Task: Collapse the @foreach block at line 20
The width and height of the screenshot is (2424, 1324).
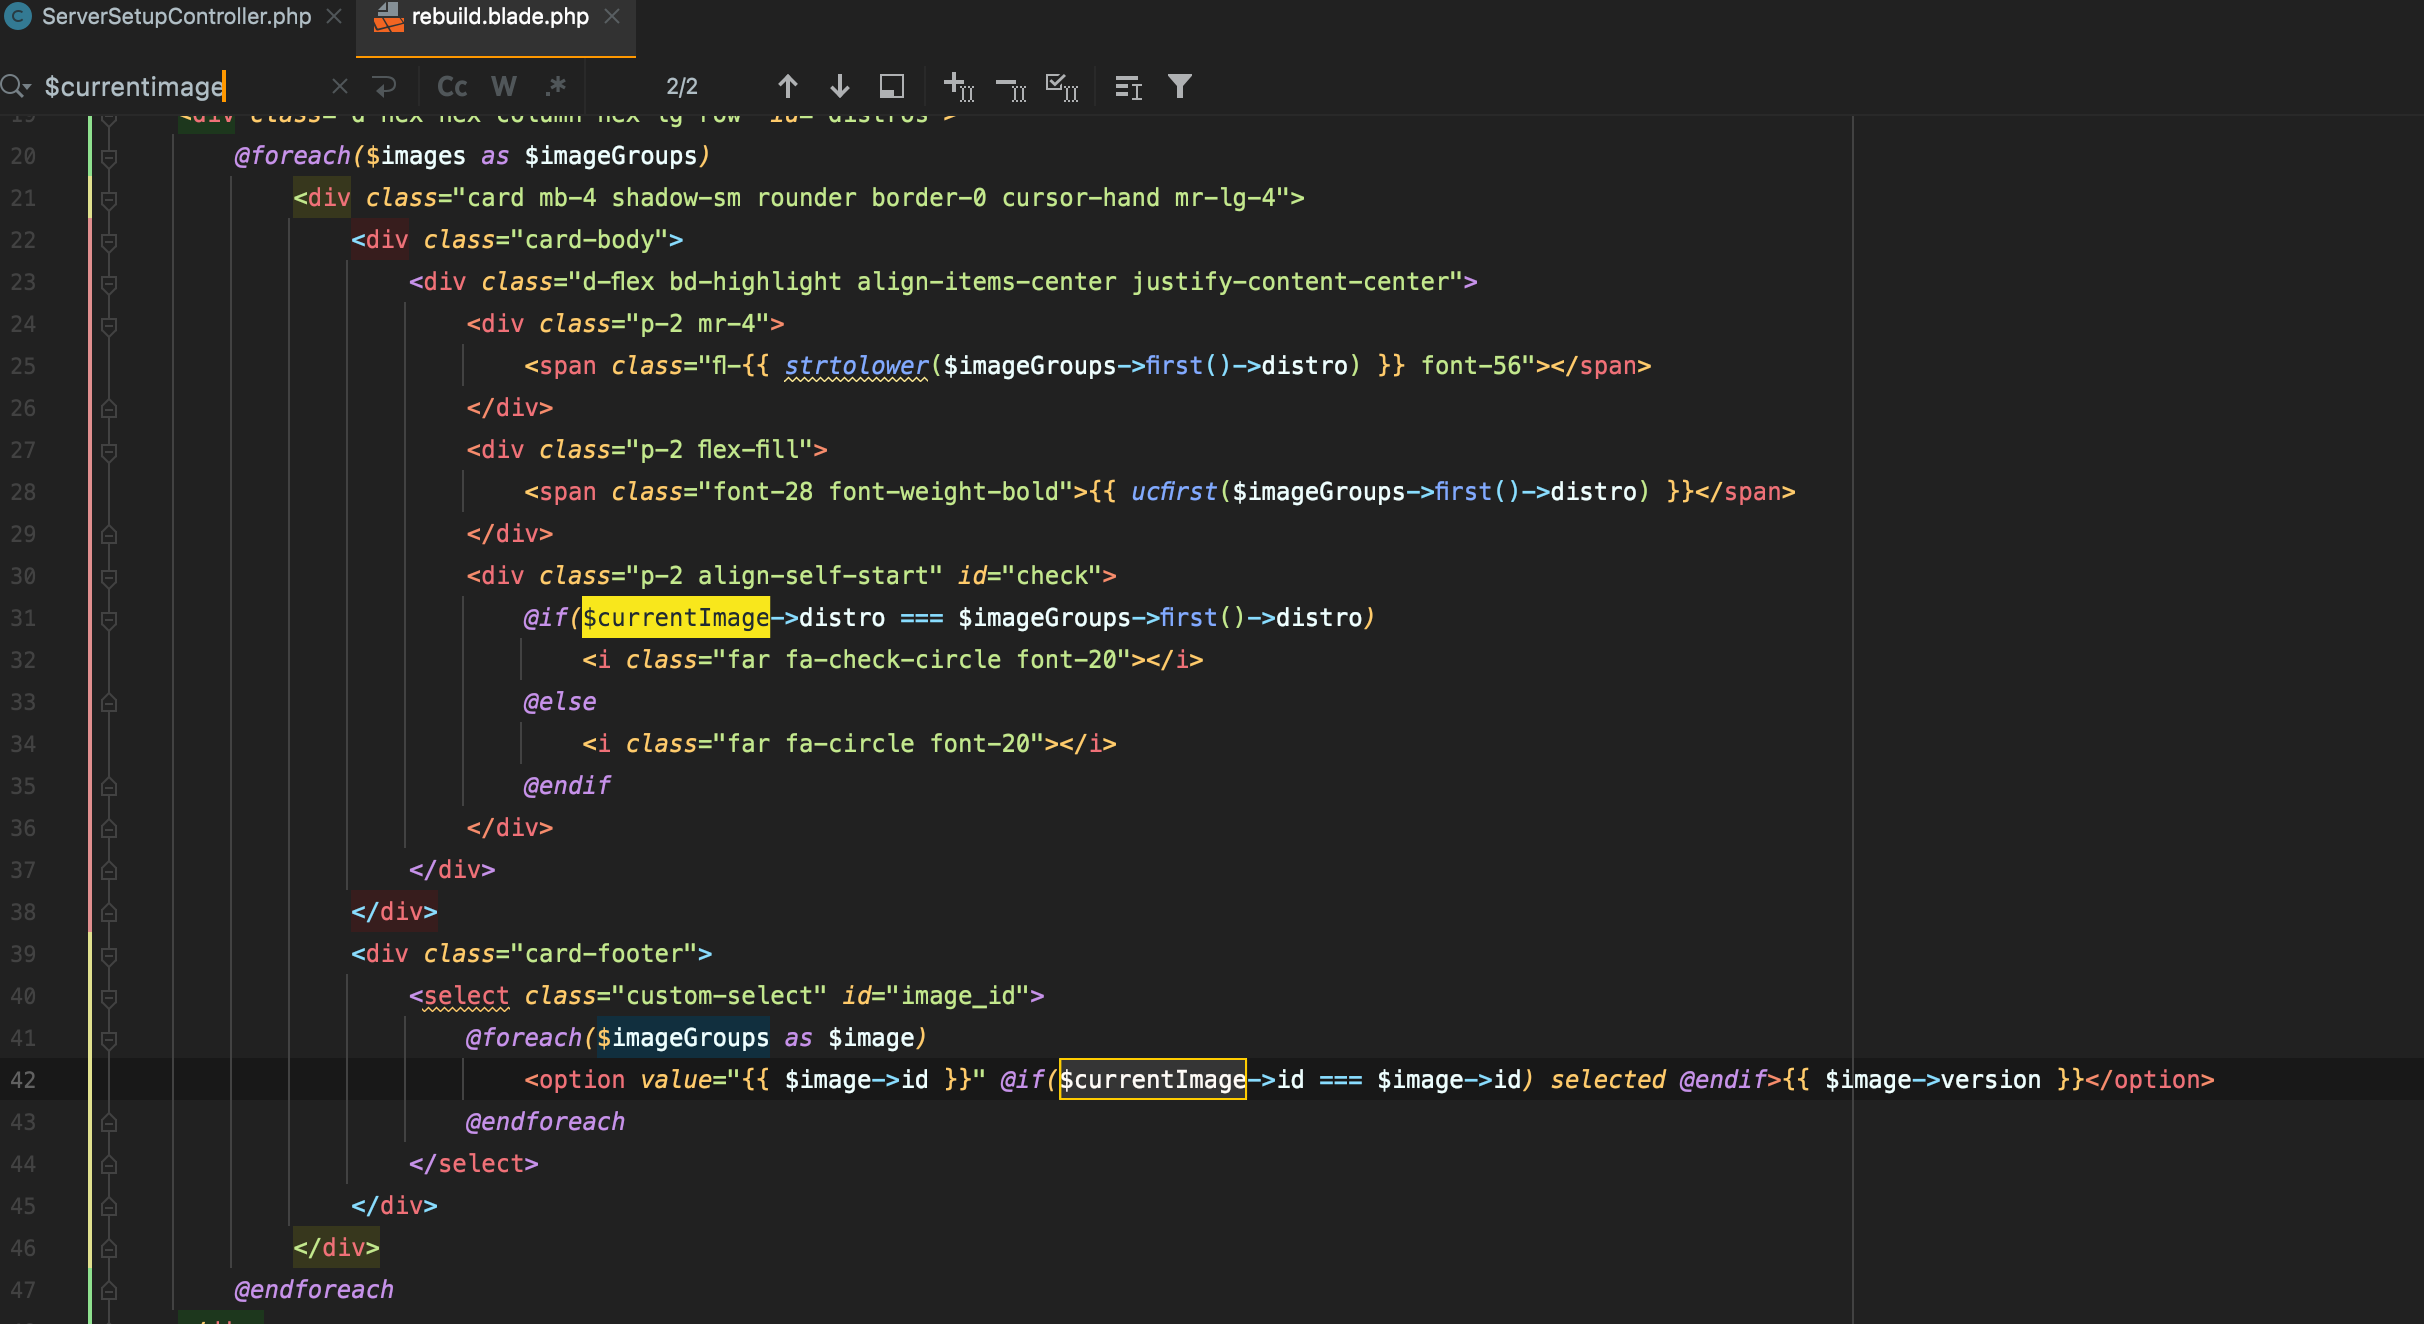Action: click(x=109, y=157)
